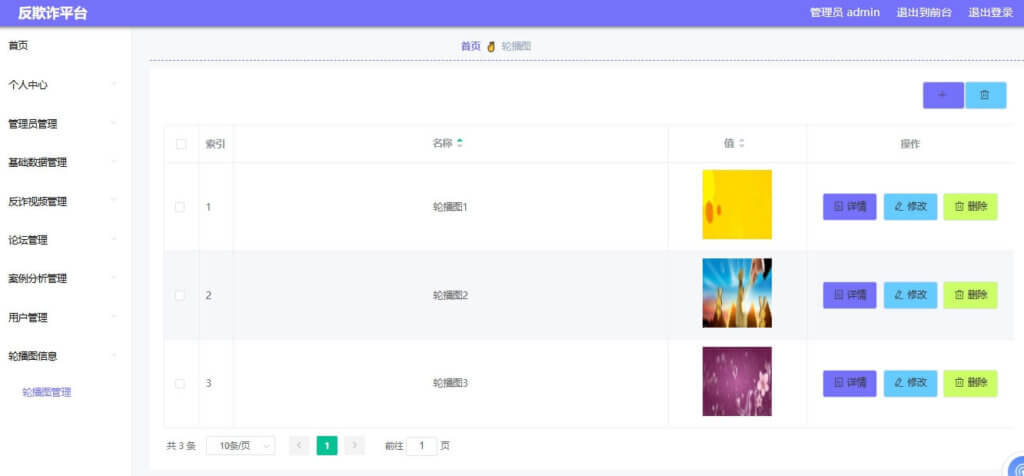The height and width of the screenshot is (476, 1024).
Task: Open 详情 for 轮播图2
Action: tap(850, 295)
